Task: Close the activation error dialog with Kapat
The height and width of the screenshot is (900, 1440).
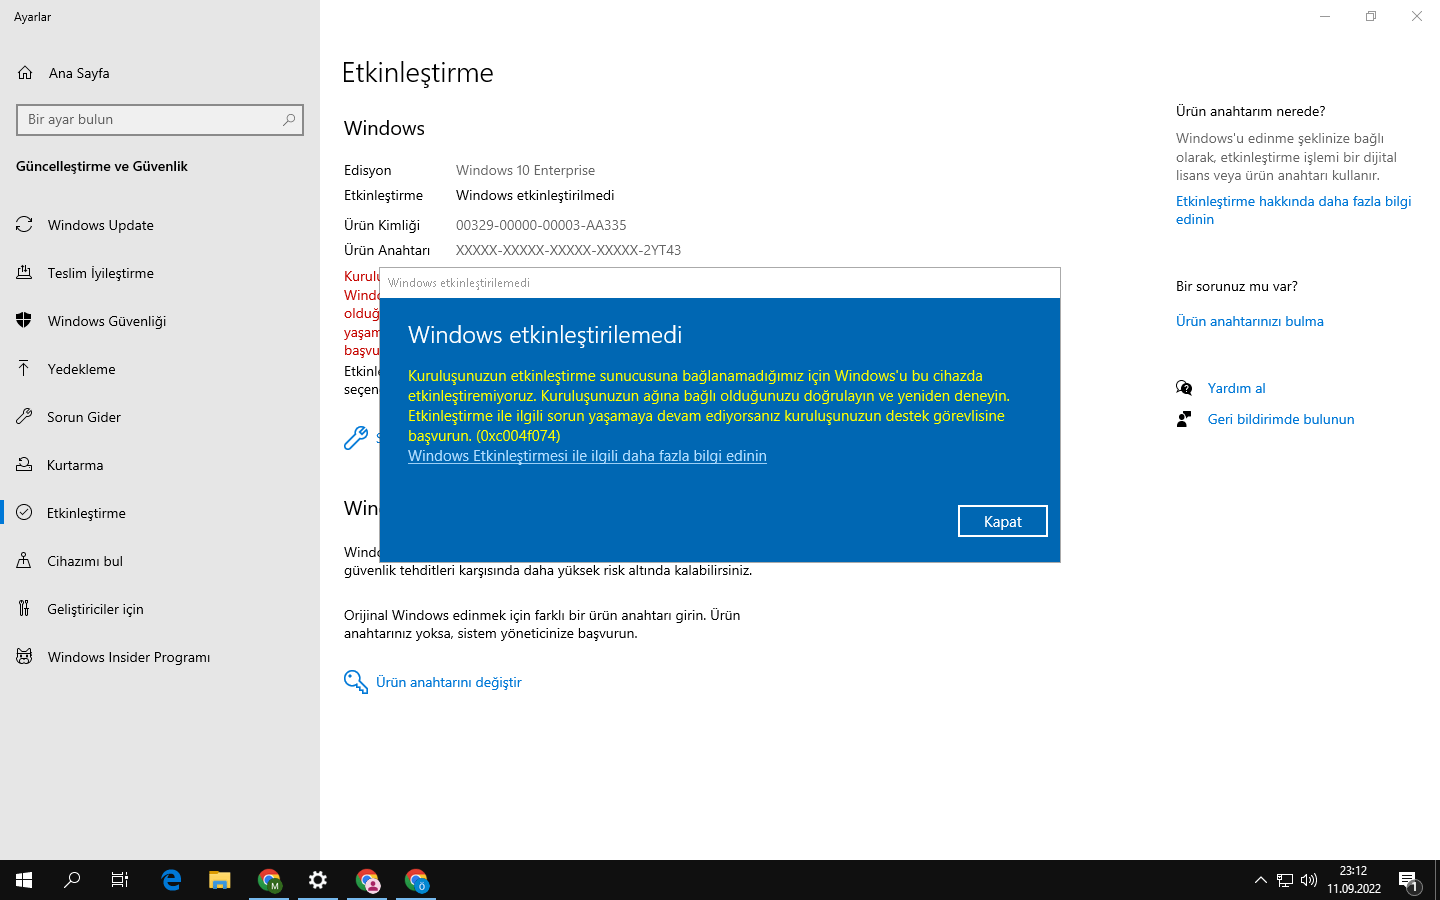Action: pos(1002,521)
